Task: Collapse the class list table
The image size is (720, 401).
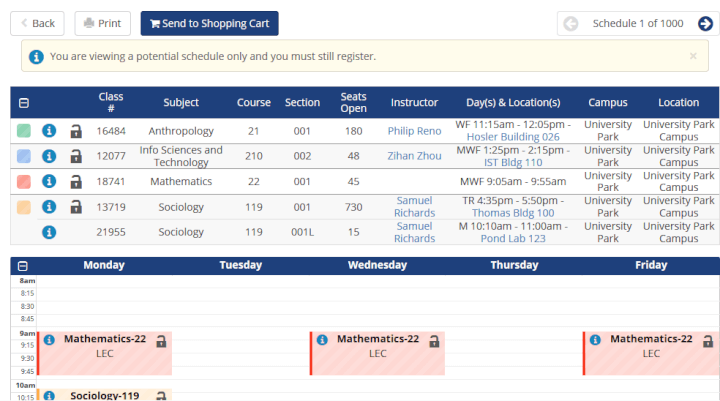Action: pyautogui.click(x=24, y=103)
